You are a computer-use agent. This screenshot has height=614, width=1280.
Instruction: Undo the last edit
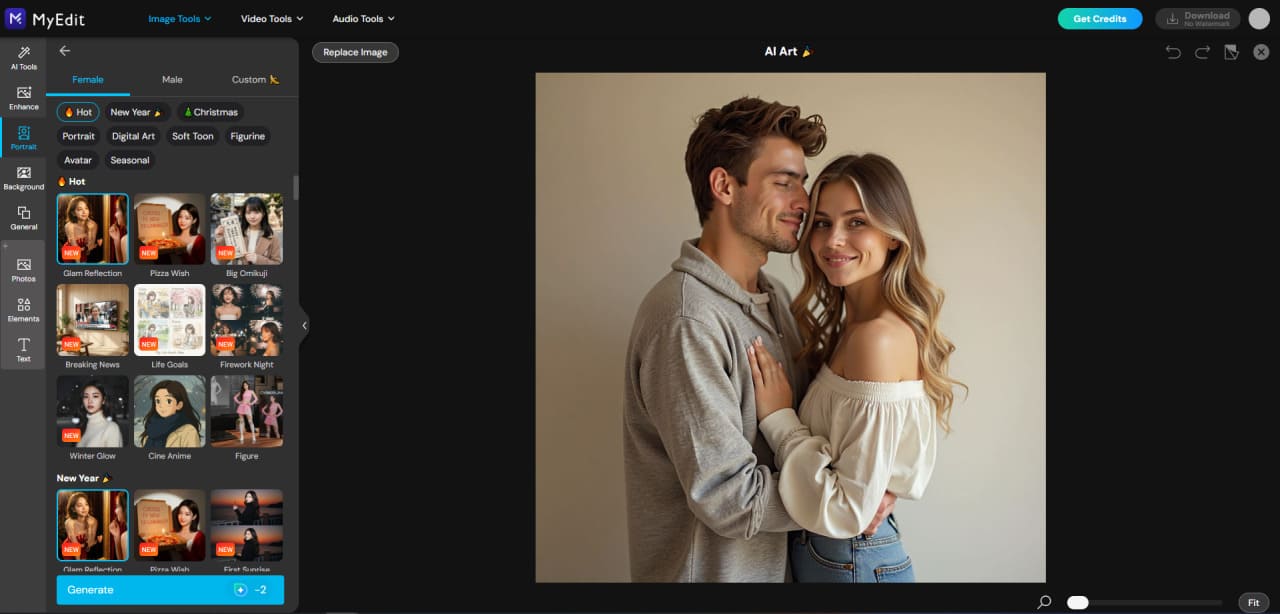tap(1172, 51)
